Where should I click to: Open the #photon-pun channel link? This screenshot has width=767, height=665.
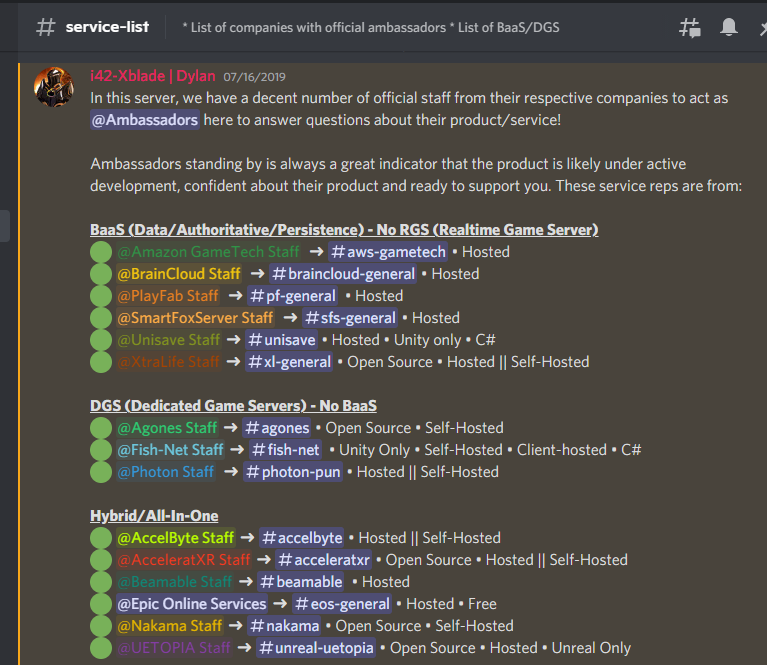(x=293, y=472)
